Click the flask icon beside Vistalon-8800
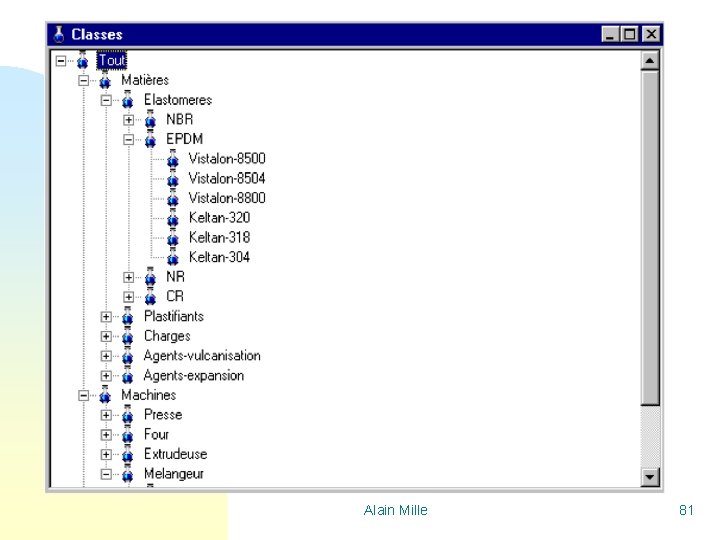Viewport: 720px width, 540px height. (173, 199)
